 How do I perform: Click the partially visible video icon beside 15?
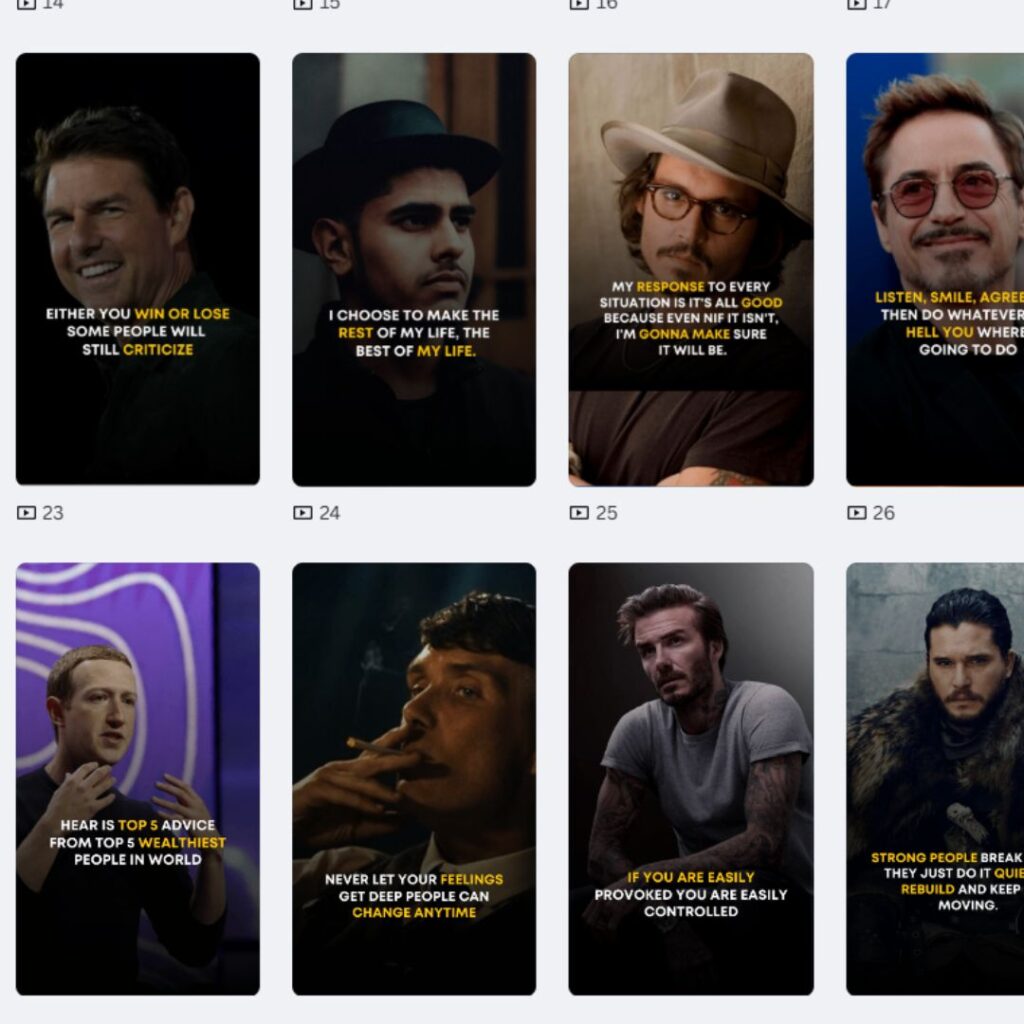click(x=302, y=4)
